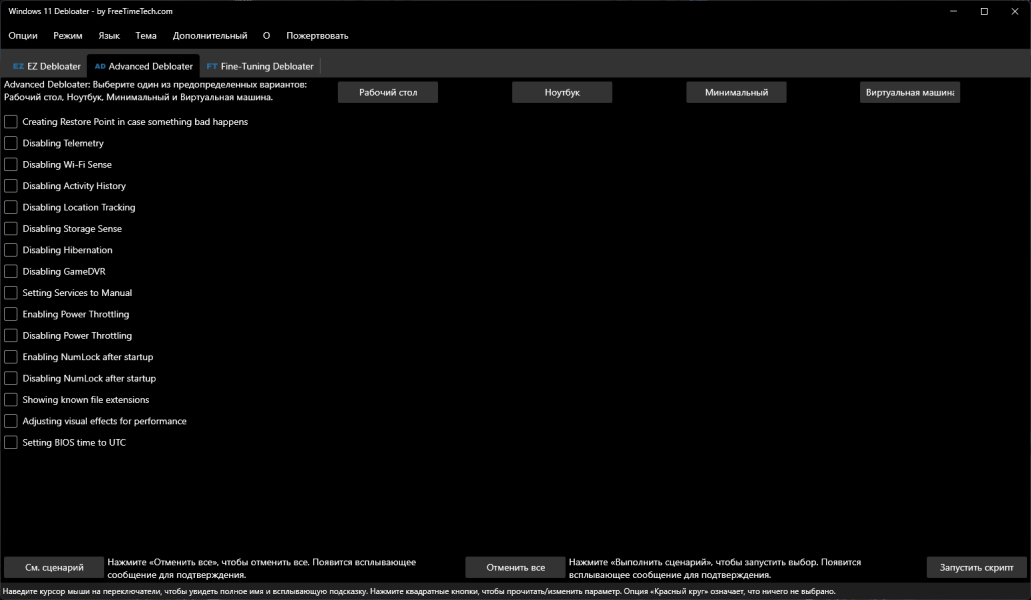This screenshot has width=1031, height=600.
Task: Tick Disabling Location Tracking checkbox
Action: pyautogui.click(x=11, y=207)
